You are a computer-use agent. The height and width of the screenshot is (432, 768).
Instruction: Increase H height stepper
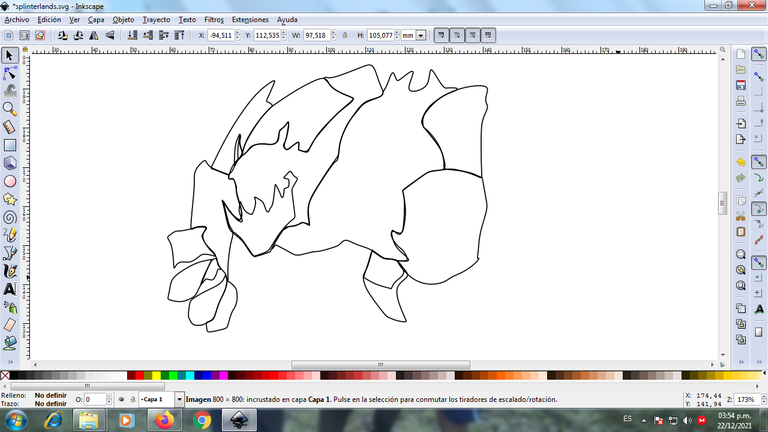point(397,33)
